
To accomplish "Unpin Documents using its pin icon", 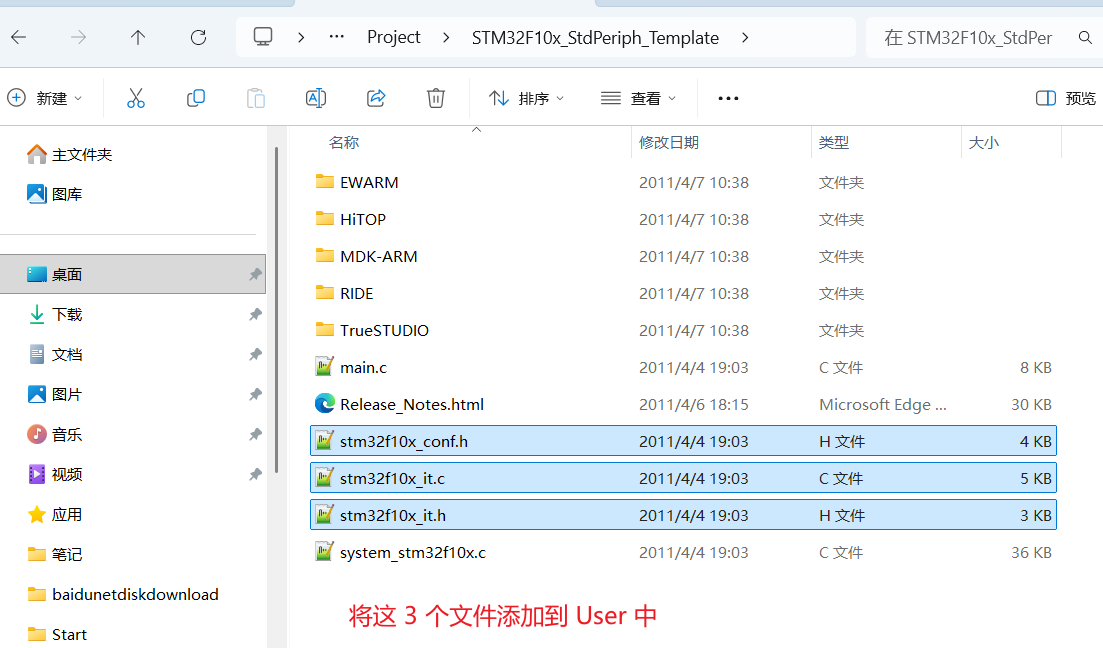I will (255, 355).
